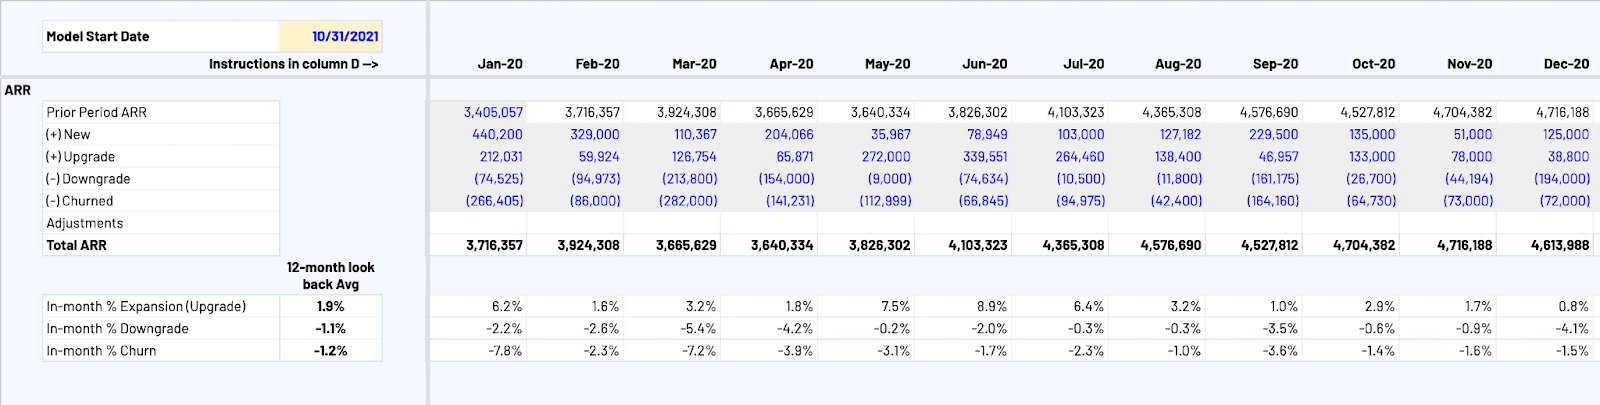1600x405 pixels.
Task: Select the Model Start Date label cell
Action: (98, 37)
